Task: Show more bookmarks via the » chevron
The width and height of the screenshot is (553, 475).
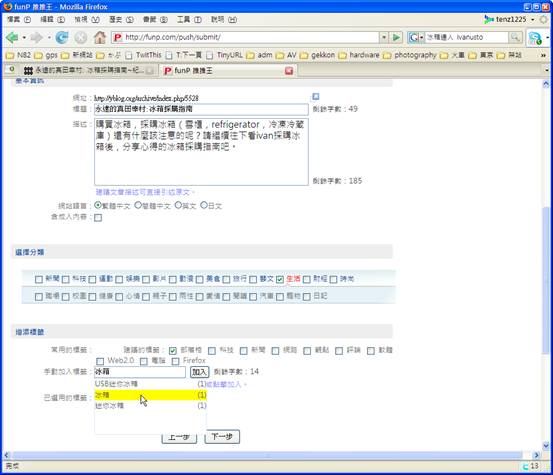Action: [543, 55]
